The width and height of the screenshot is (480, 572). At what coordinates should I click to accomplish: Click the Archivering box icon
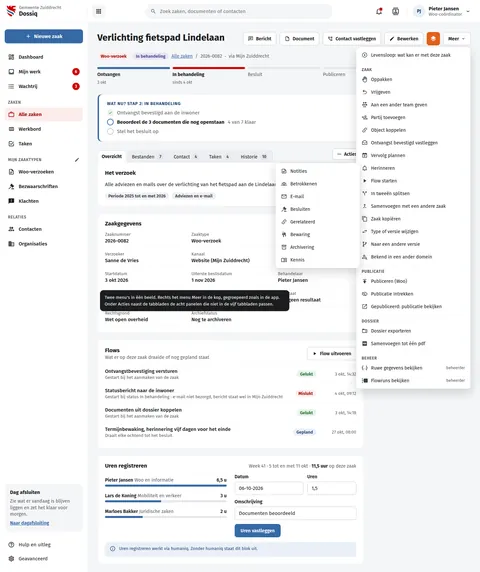pyautogui.click(x=284, y=247)
